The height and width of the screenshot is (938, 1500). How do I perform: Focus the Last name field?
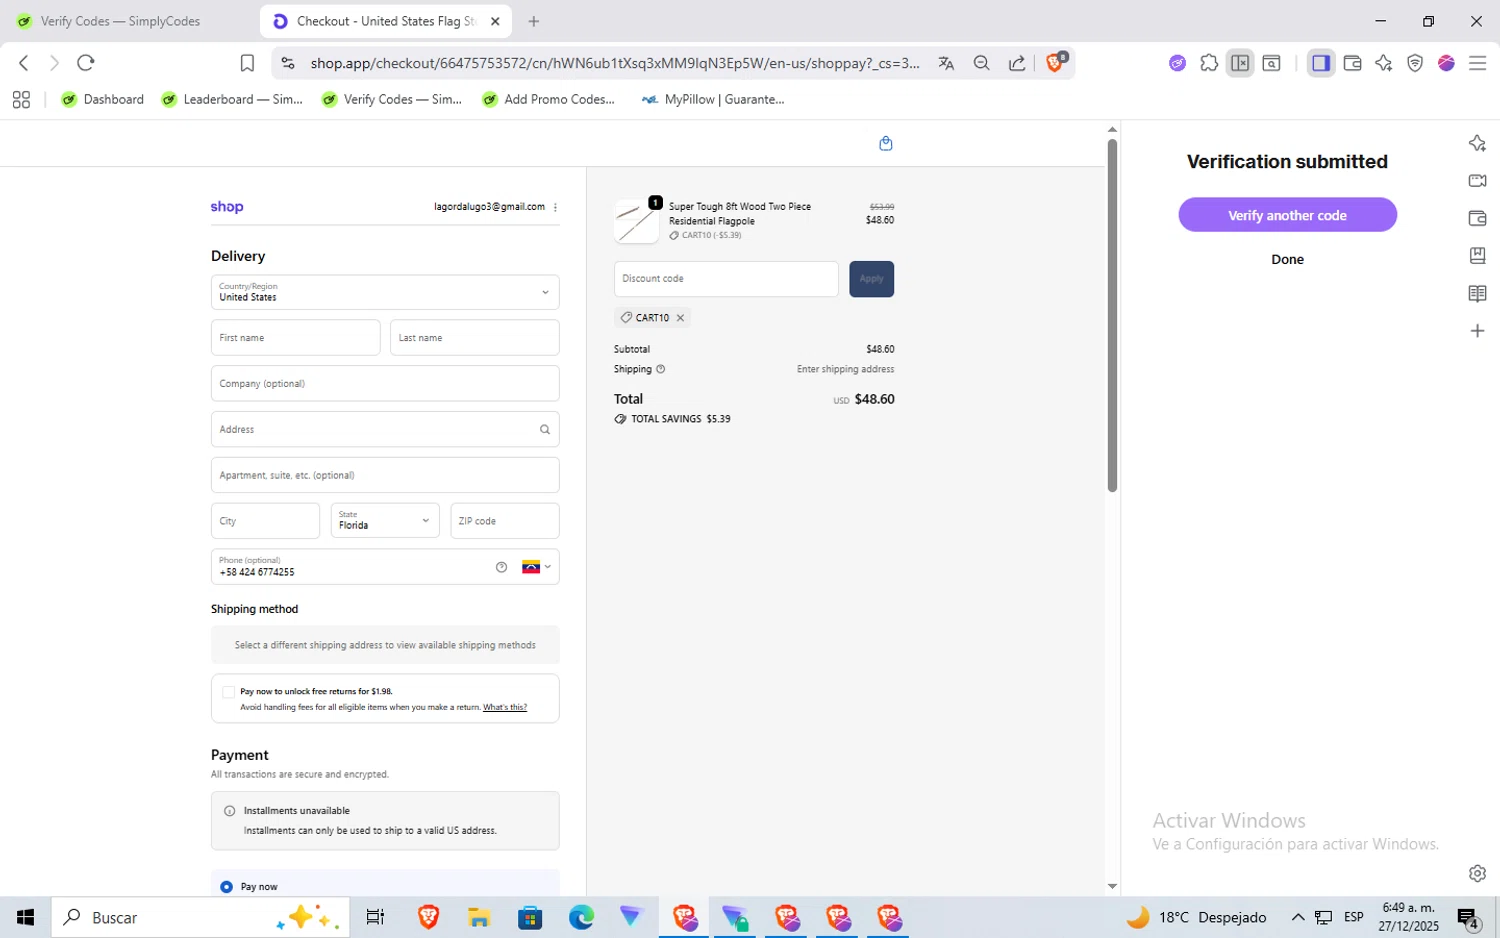click(474, 338)
